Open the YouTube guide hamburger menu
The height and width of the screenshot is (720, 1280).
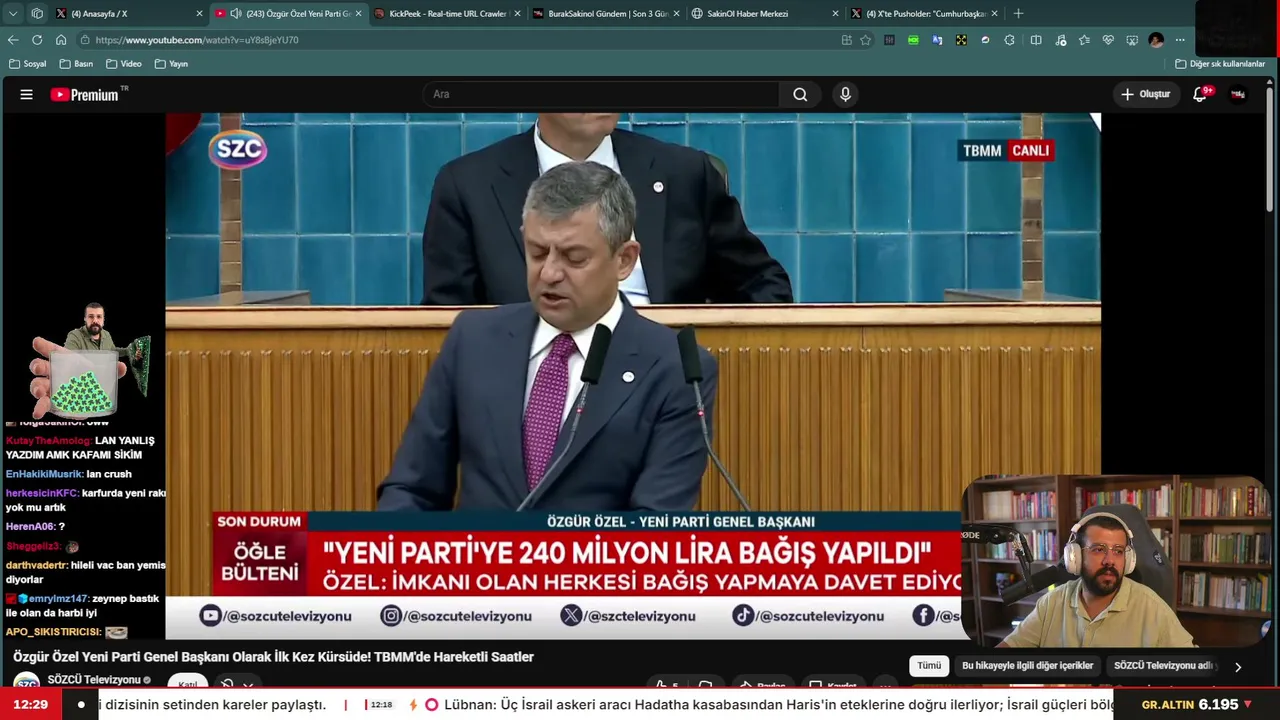click(x=27, y=94)
